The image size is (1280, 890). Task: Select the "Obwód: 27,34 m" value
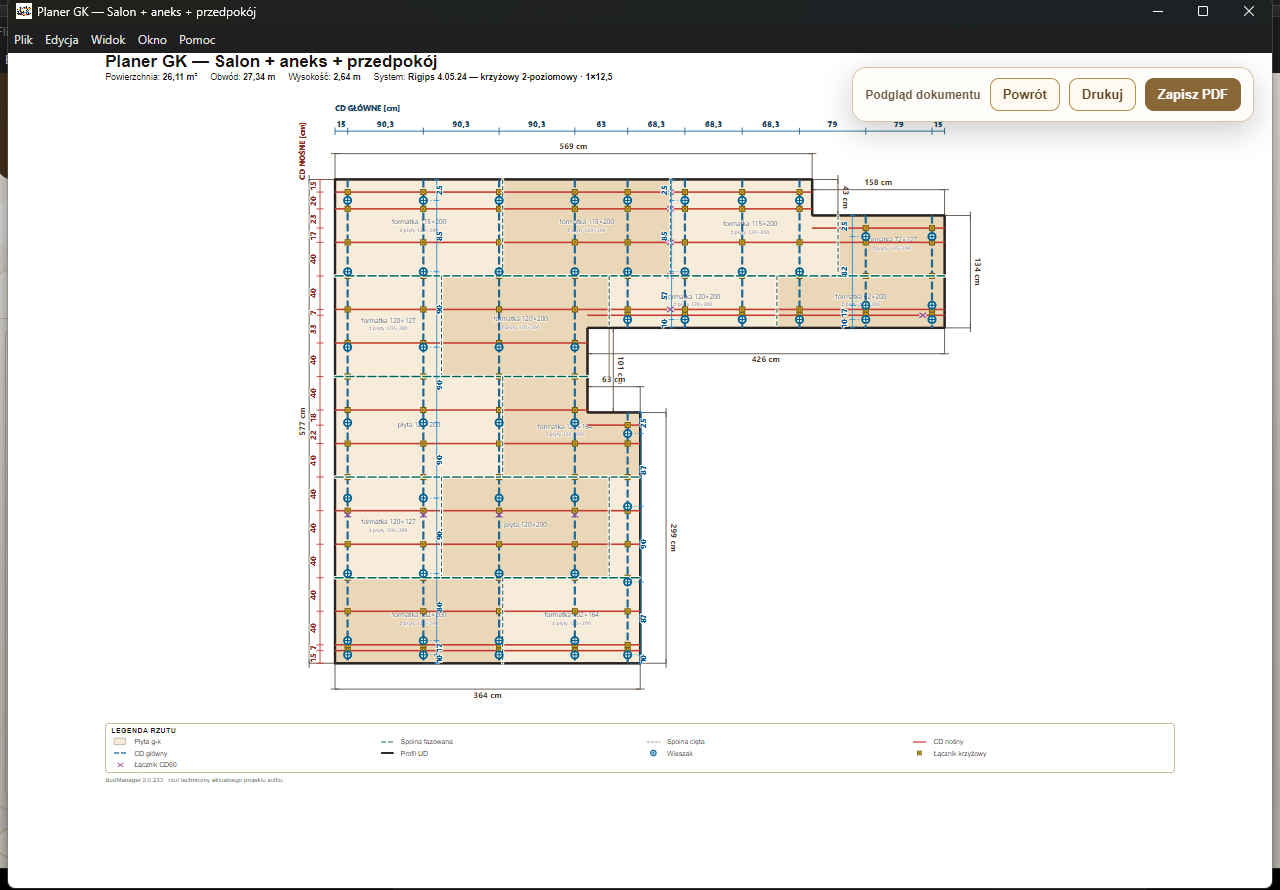tap(243, 77)
